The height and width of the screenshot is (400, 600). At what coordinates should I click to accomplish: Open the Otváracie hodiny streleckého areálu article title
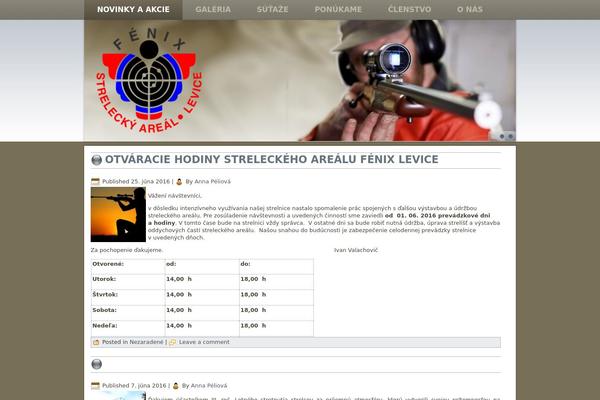click(x=272, y=159)
